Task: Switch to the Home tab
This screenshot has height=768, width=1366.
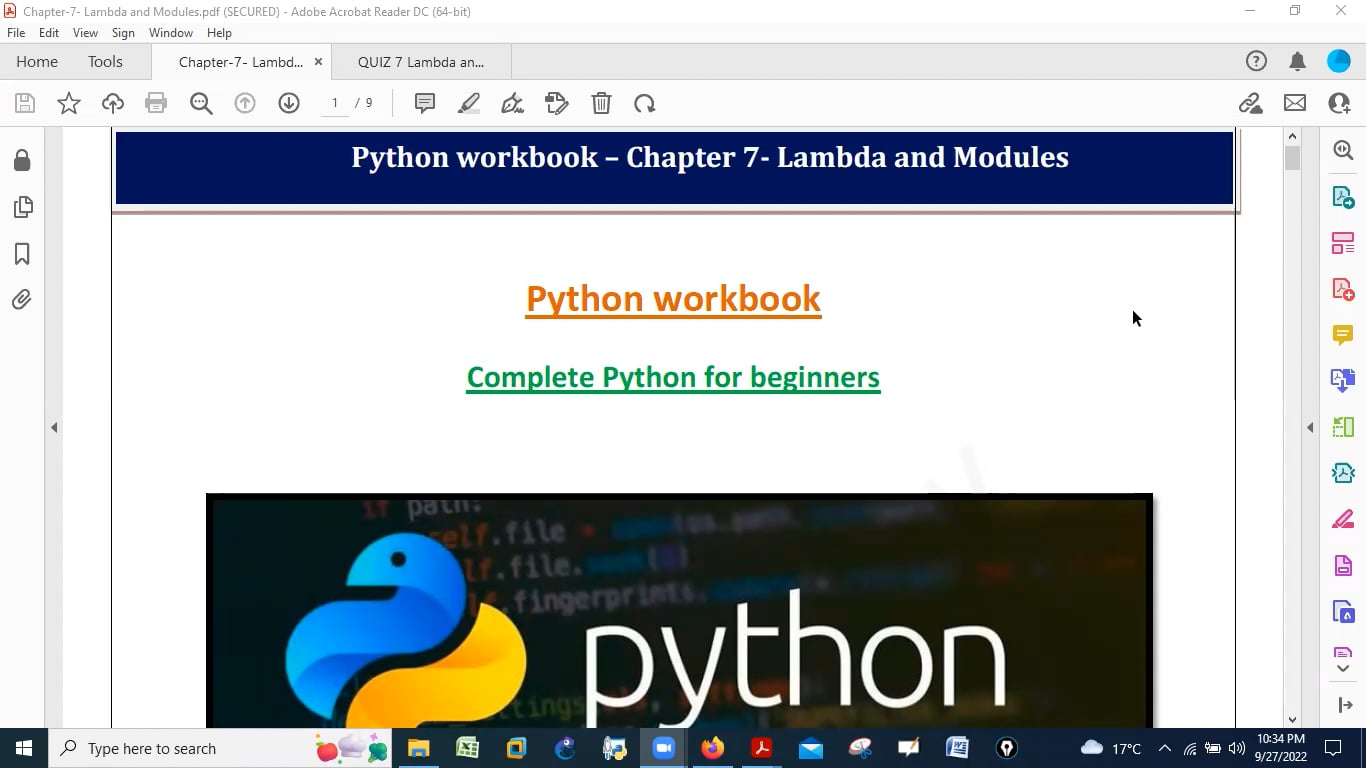Action: point(37,61)
